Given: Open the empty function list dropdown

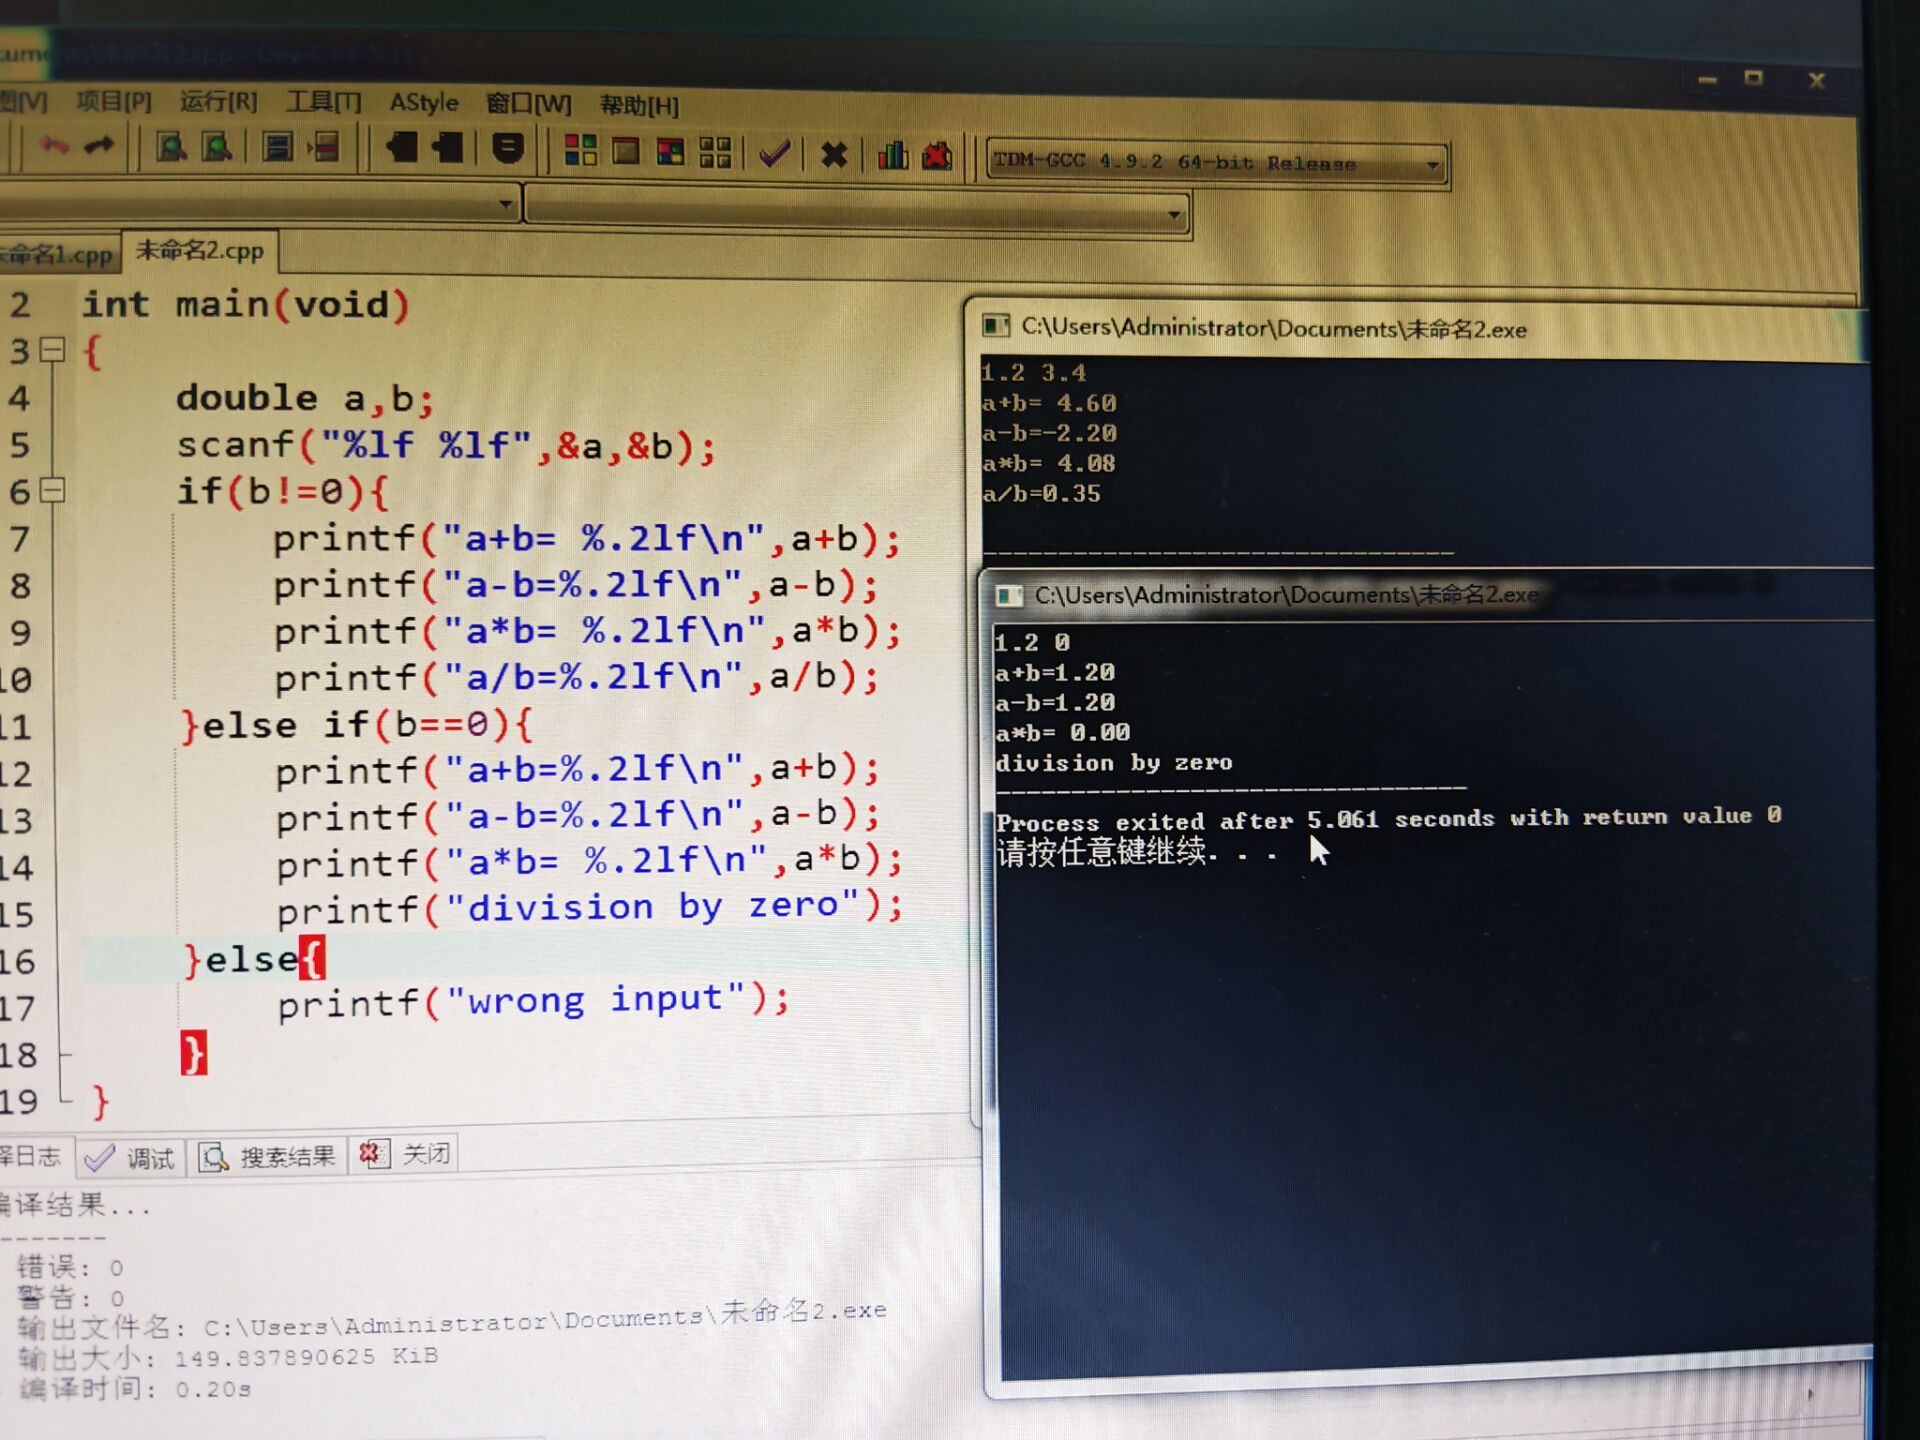Looking at the screenshot, I should pyautogui.click(x=1174, y=215).
